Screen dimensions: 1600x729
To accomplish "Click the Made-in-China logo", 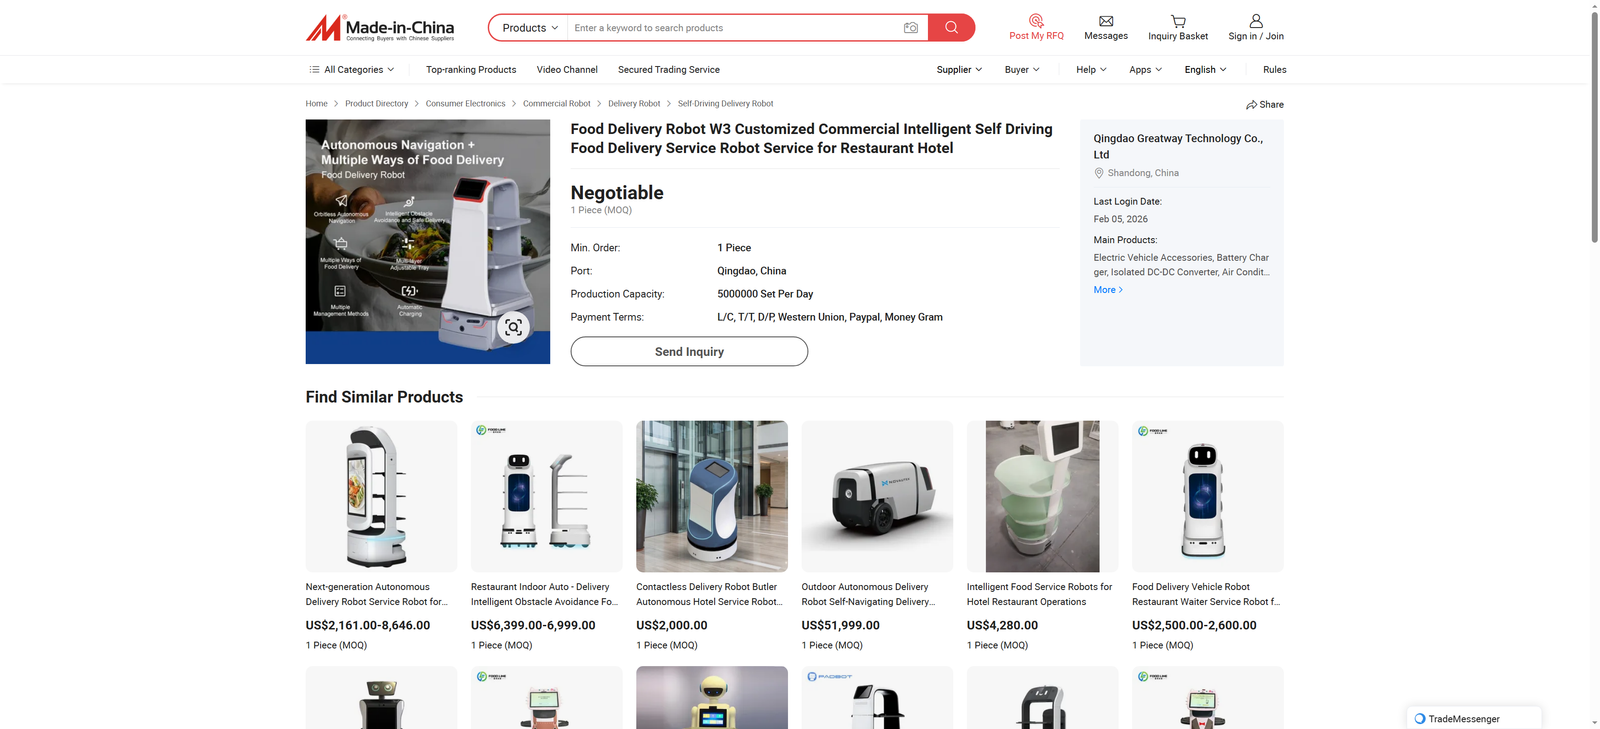I will (x=380, y=28).
